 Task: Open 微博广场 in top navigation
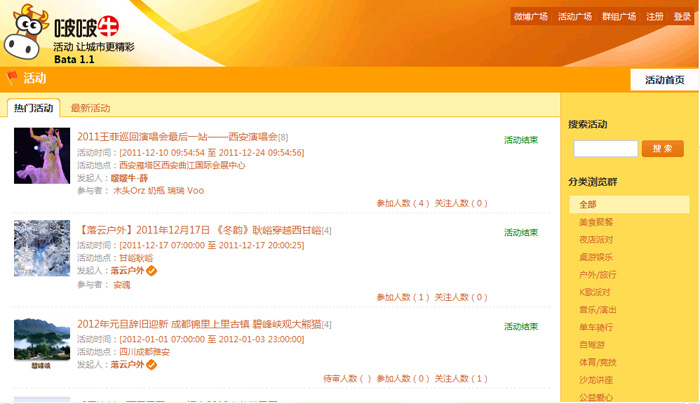pyautogui.click(x=531, y=17)
